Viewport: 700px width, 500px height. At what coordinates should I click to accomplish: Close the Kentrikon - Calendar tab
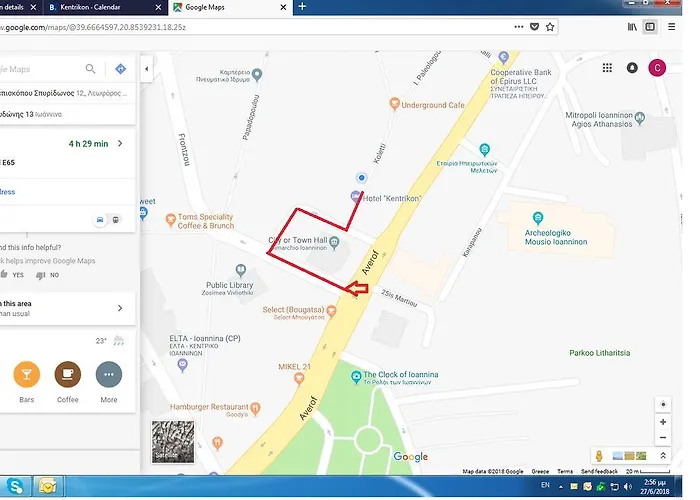pos(158,7)
